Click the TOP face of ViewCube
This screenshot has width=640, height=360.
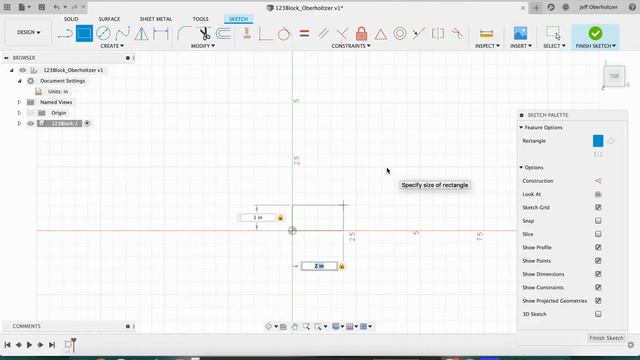point(614,76)
